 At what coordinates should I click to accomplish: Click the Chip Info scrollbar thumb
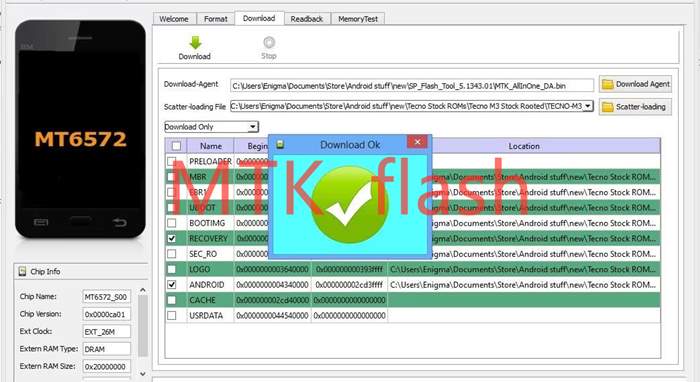(x=143, y=326)
